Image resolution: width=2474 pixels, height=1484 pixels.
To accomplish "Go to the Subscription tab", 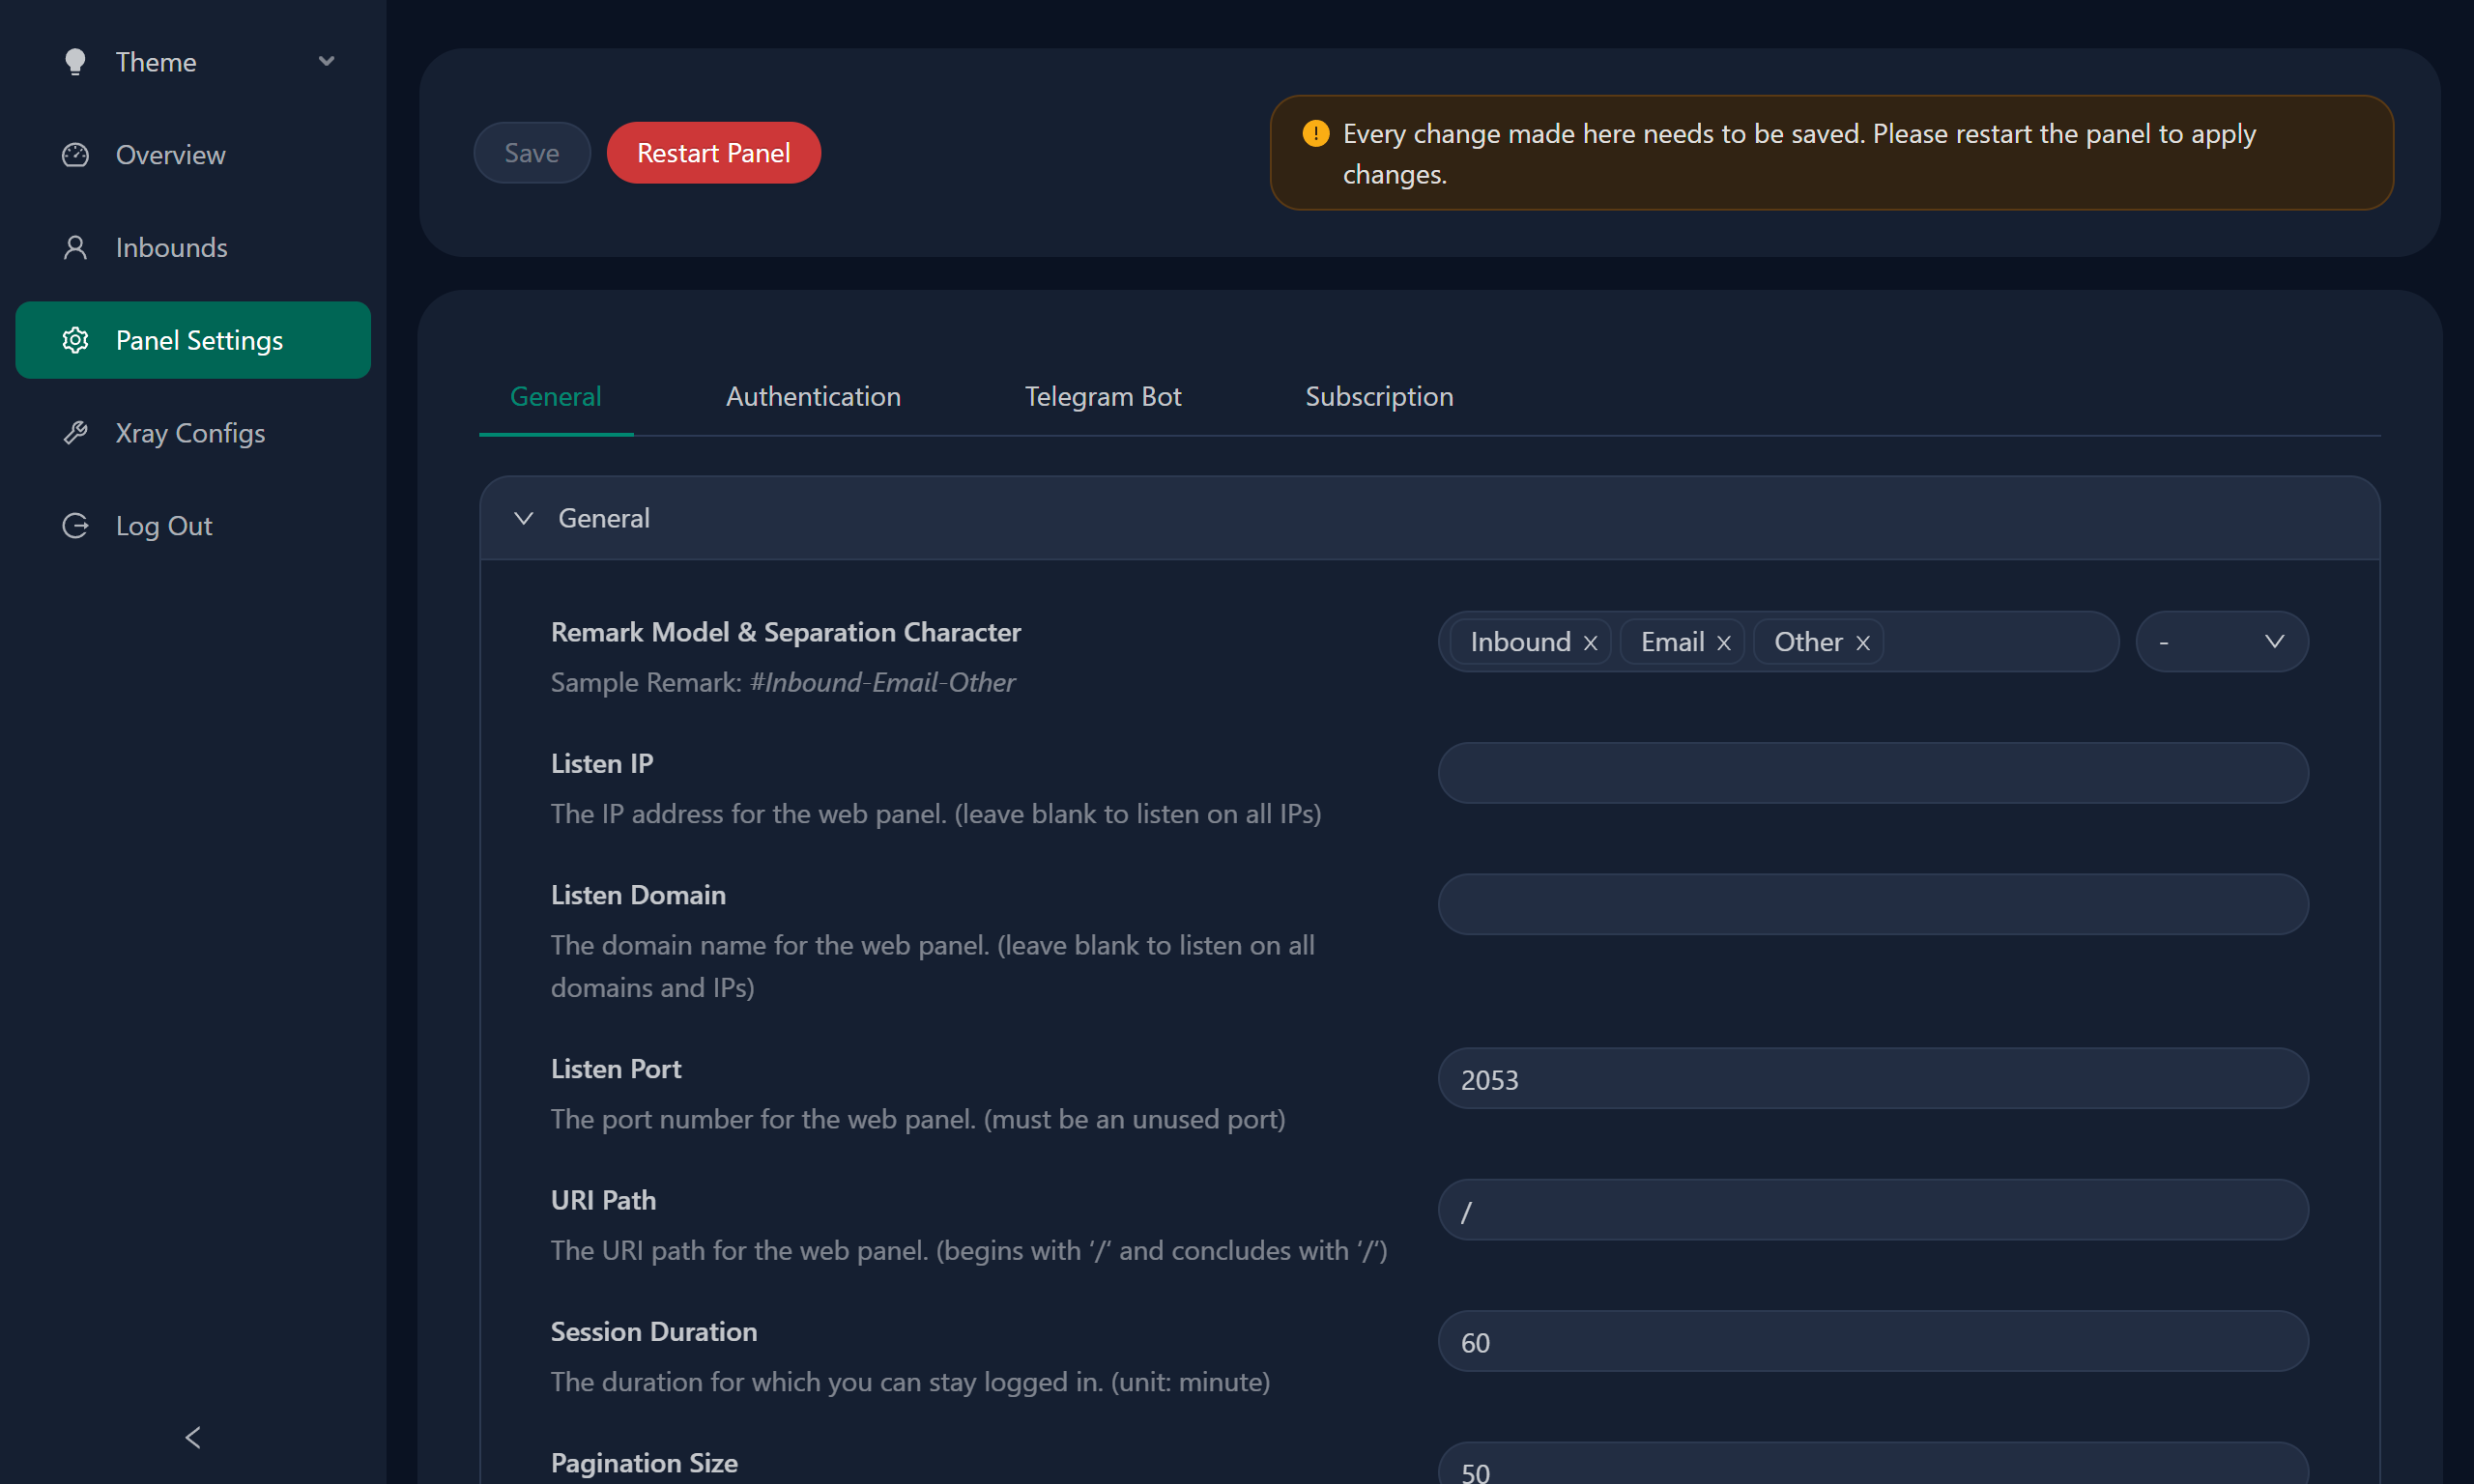I will click(1378, 397).
